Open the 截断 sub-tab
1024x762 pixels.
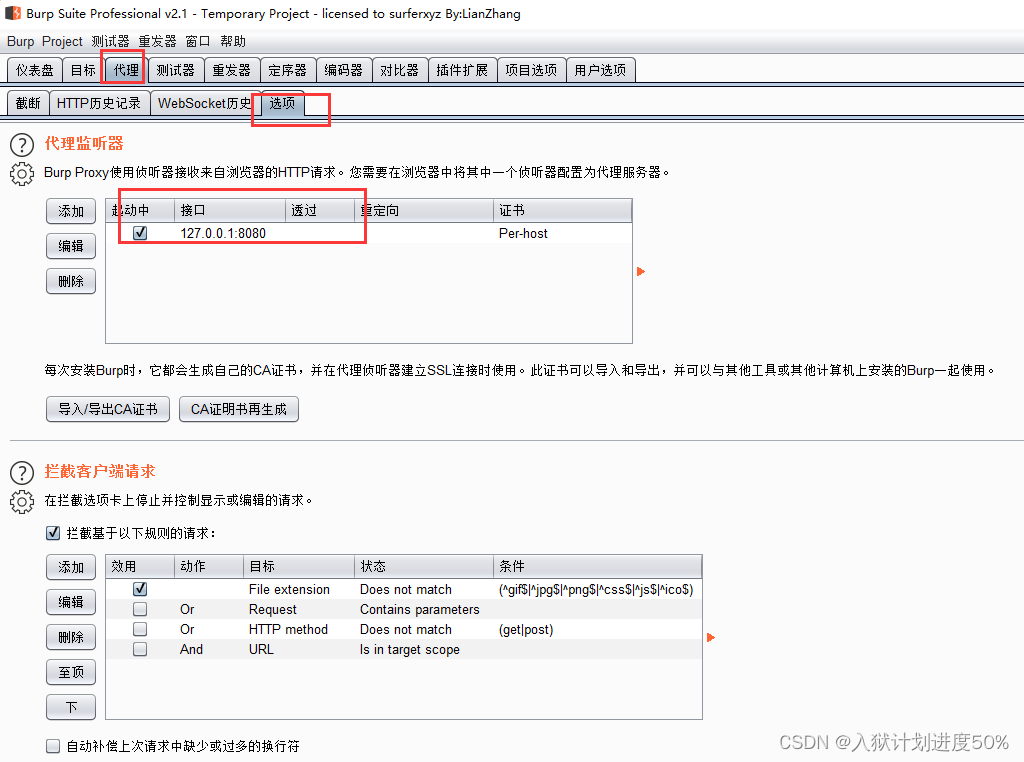pos(28,103)
